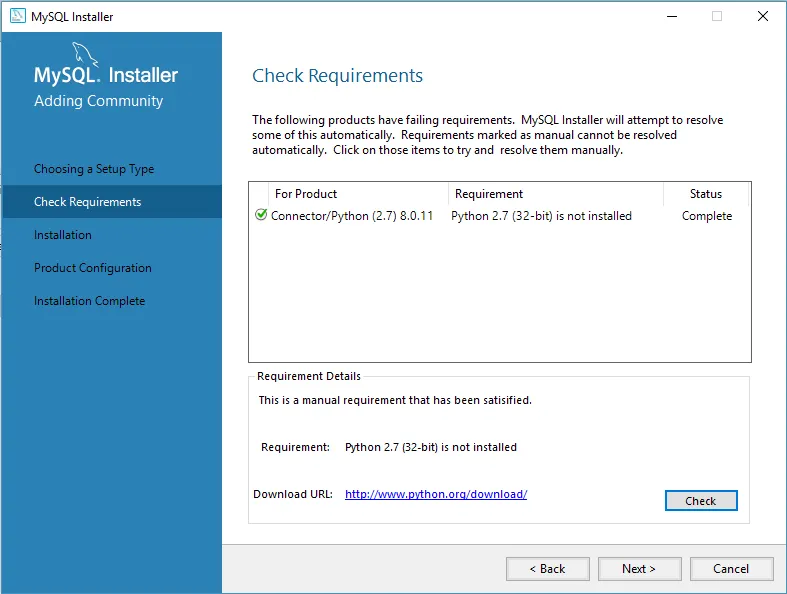Close the MySQL Installer window
This screenshot has height=594, width=787.
(x=762, y=17)
